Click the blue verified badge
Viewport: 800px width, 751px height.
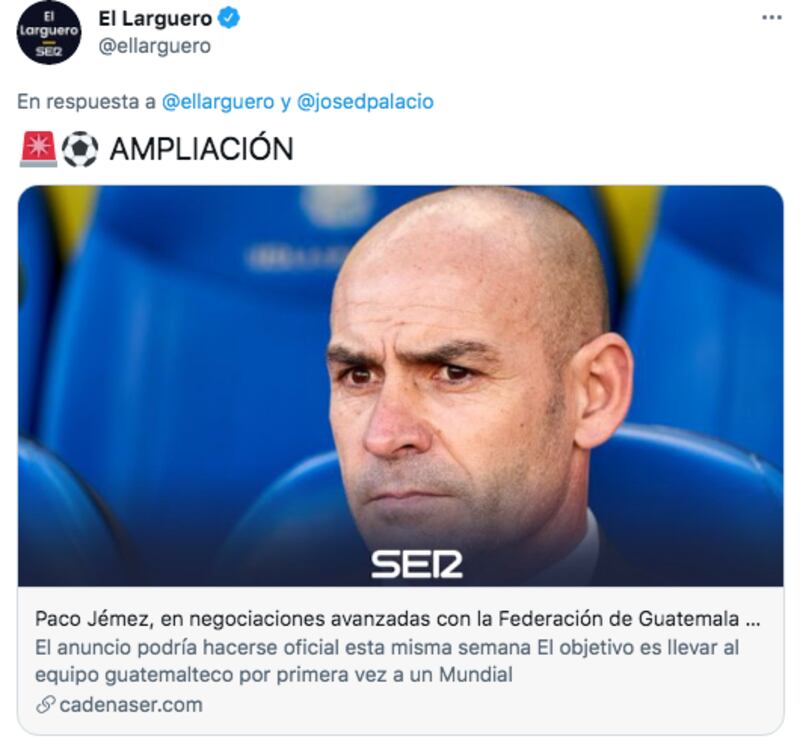(229, 19)
